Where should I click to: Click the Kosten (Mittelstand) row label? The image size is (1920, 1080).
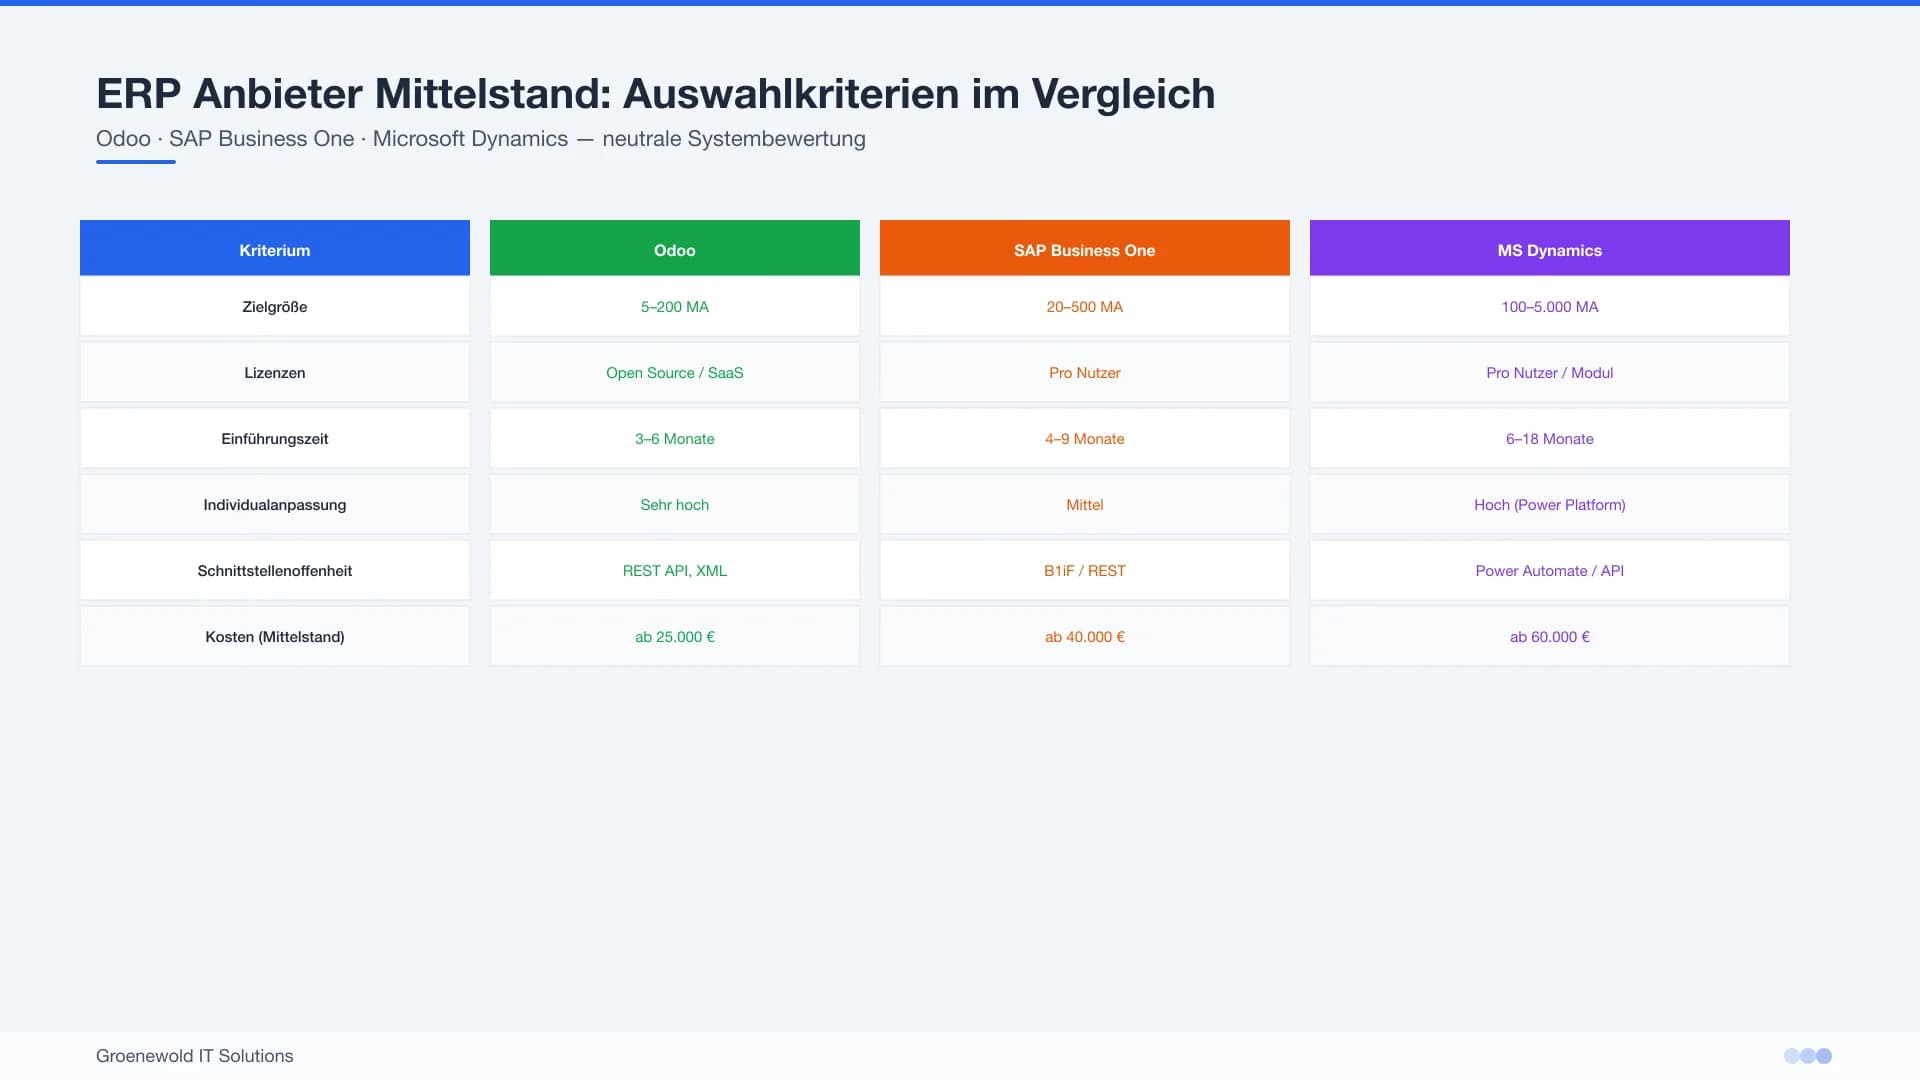click(x=275, y=636)
